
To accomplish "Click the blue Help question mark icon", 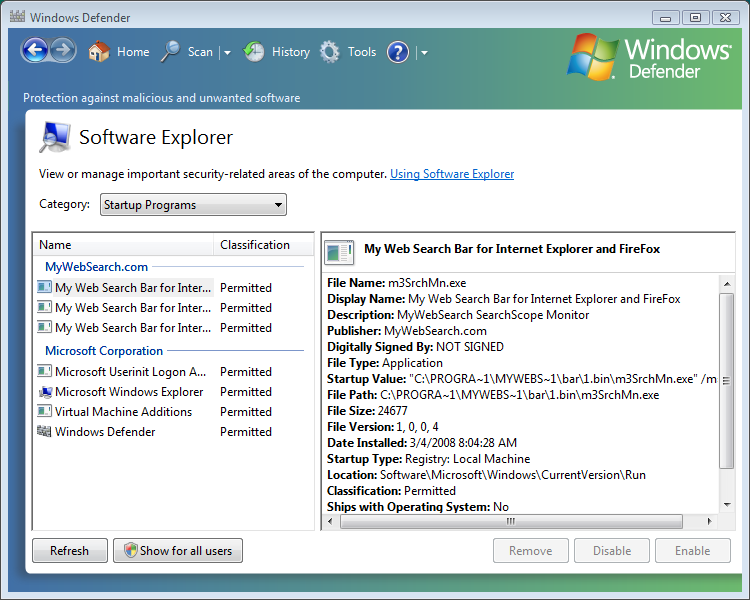I will pos(398,52).
